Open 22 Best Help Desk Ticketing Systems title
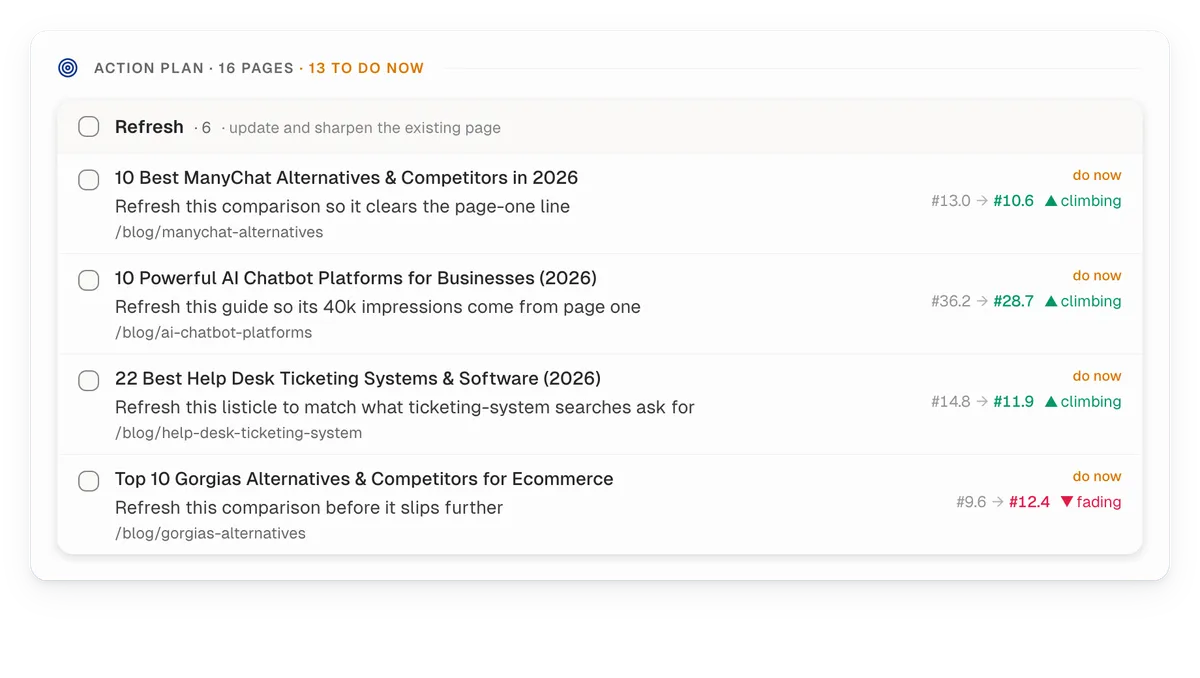The height and width of the screenshot is (678, 1200). point(358,378)
